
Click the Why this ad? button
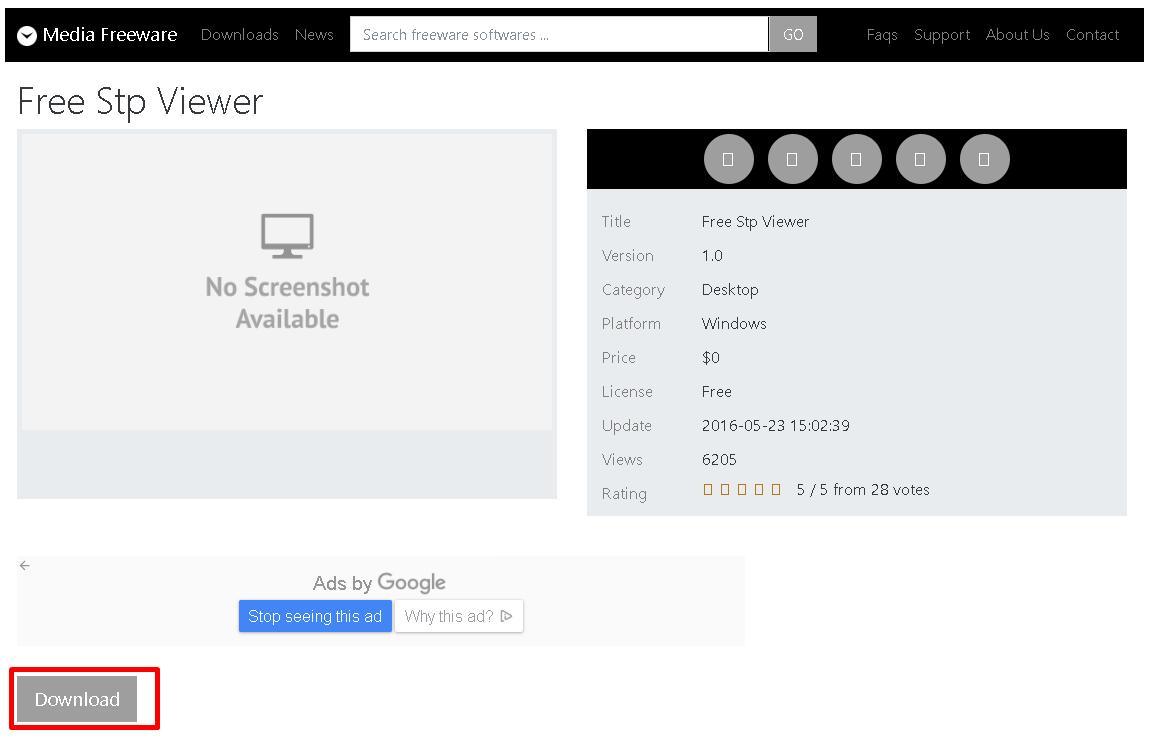tap(458, 616)
